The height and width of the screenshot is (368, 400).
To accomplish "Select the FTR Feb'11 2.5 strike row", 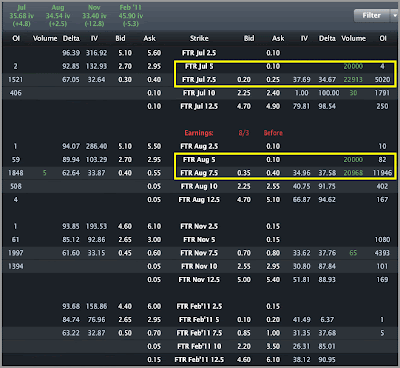I will [x=200, y=306].
